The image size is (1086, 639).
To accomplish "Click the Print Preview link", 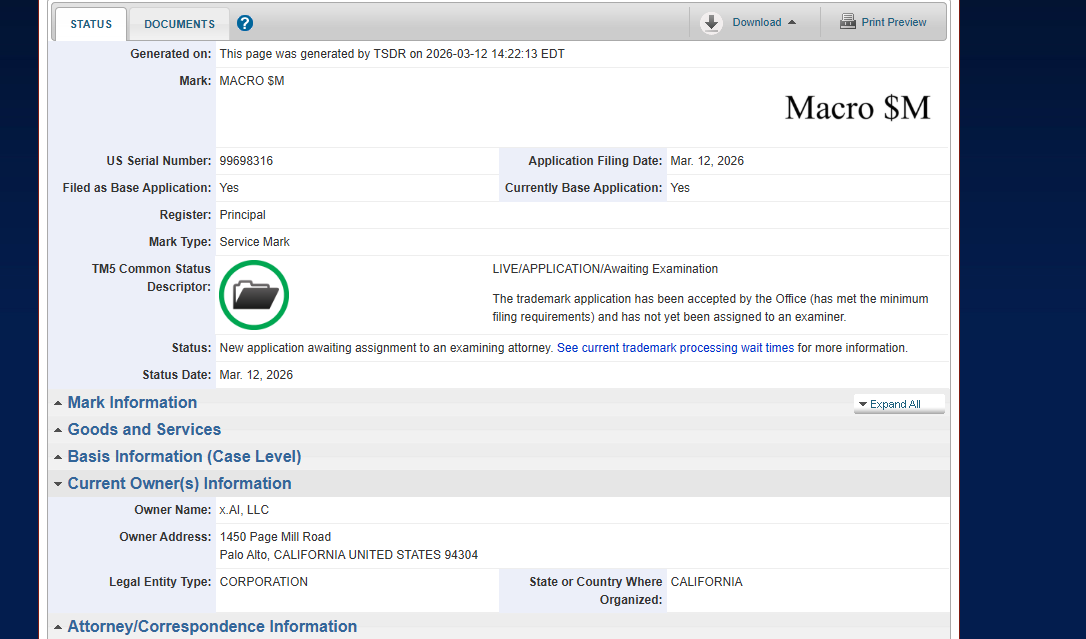I will [893, 22].
